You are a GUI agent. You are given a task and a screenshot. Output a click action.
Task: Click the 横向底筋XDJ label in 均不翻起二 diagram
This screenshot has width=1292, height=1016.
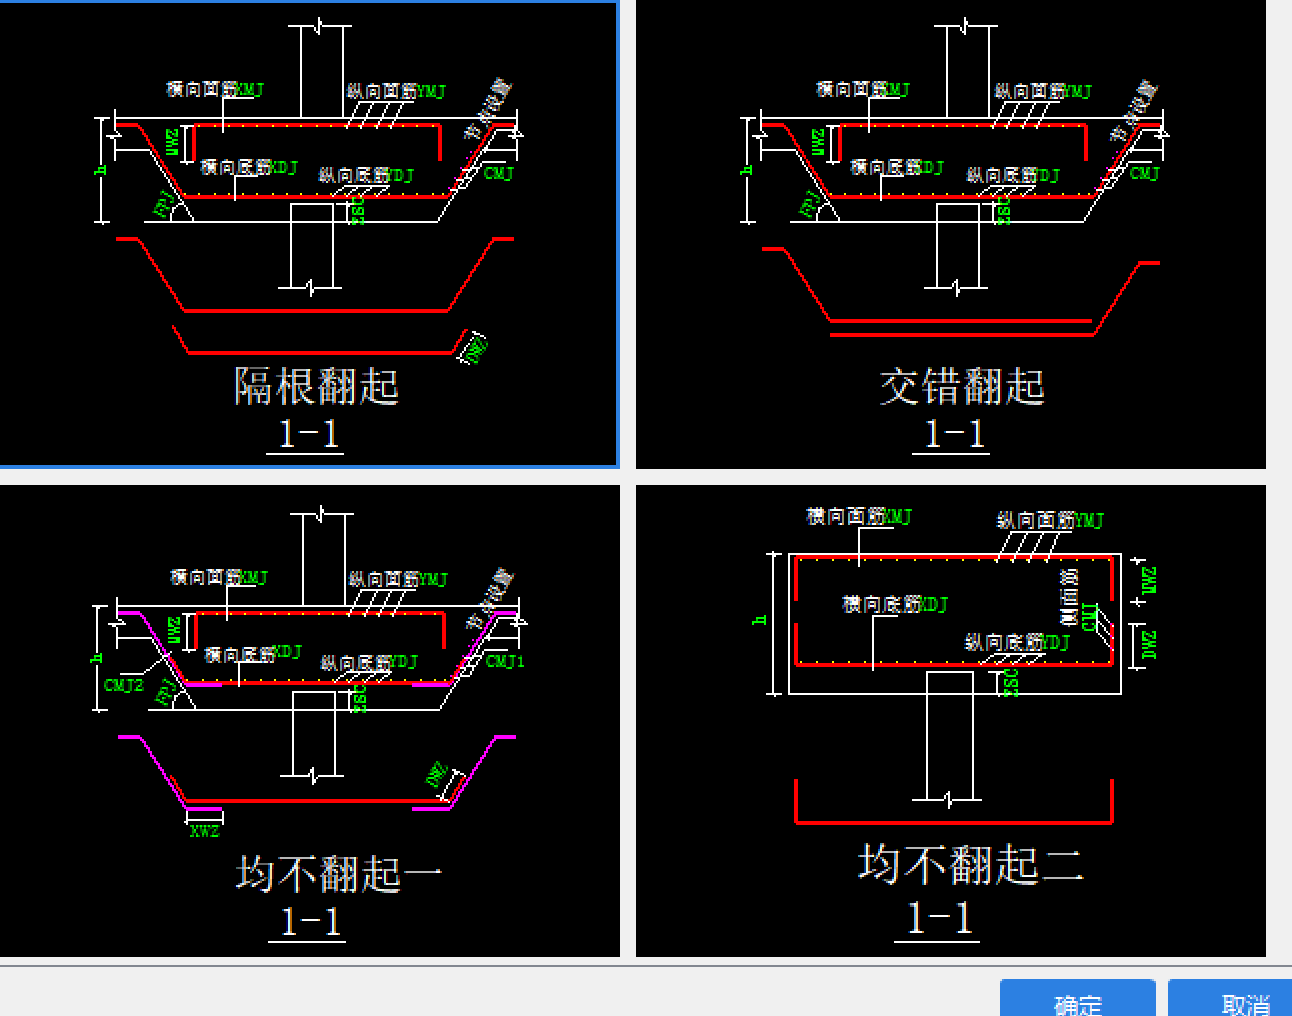tap(894, 604)
